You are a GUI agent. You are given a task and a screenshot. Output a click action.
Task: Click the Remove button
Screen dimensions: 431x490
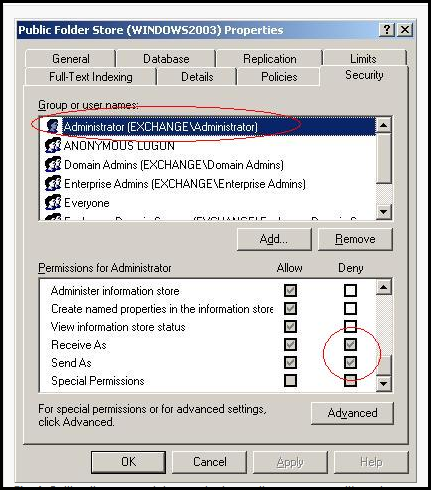[x=355, y=239]
